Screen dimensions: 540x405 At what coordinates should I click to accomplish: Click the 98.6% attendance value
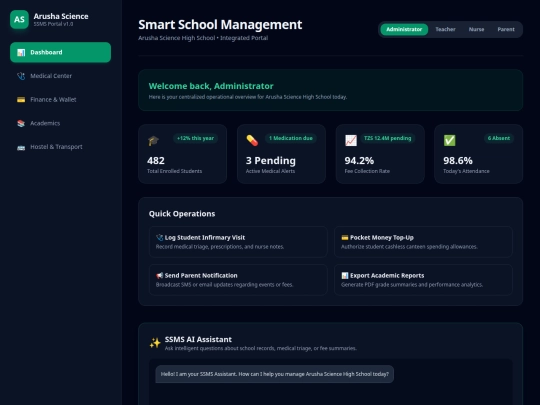[458, 161]
